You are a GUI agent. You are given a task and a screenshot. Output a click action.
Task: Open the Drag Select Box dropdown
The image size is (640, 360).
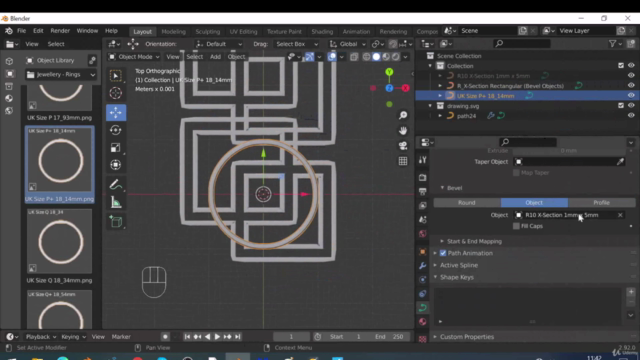pyautogui.click(x=296, y=44)
